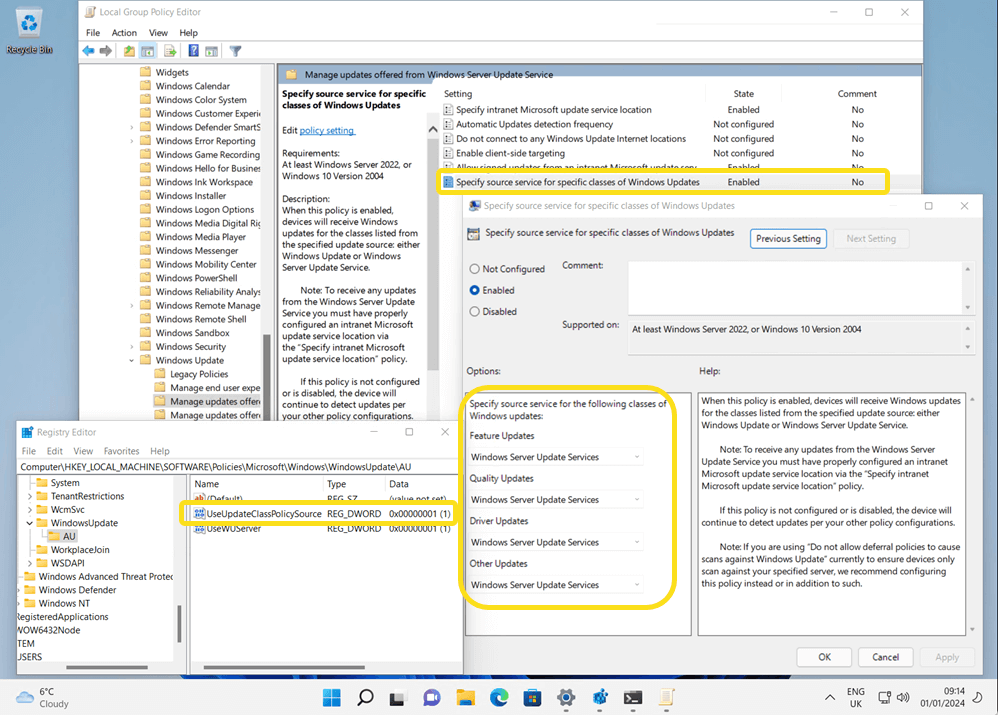
Task: Toggle the console tree show/hide toolbar icon
Action: pos(148,51)
